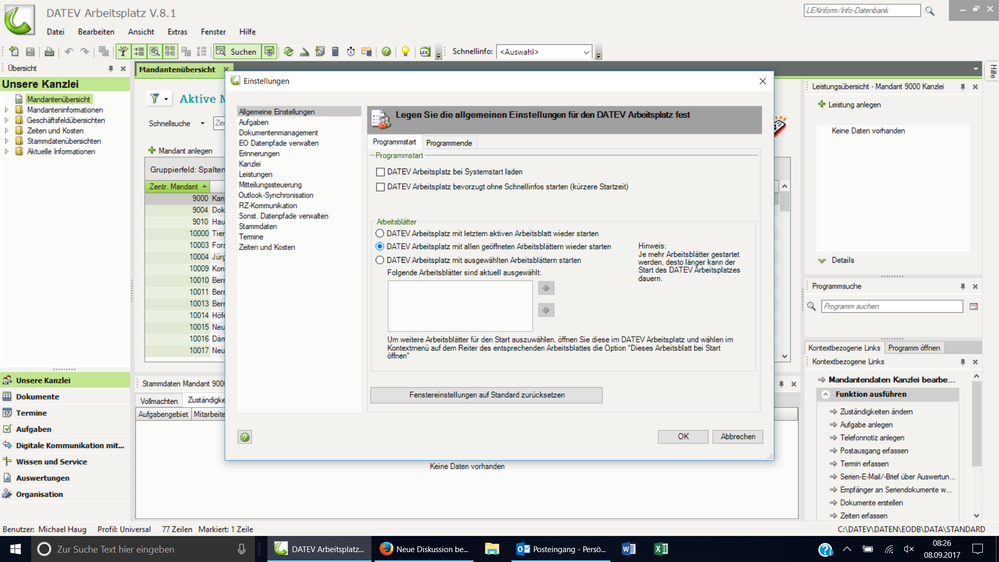Click the Programm suchen input field
Viewport: 999px width, 562px height.
pos(891,306)
